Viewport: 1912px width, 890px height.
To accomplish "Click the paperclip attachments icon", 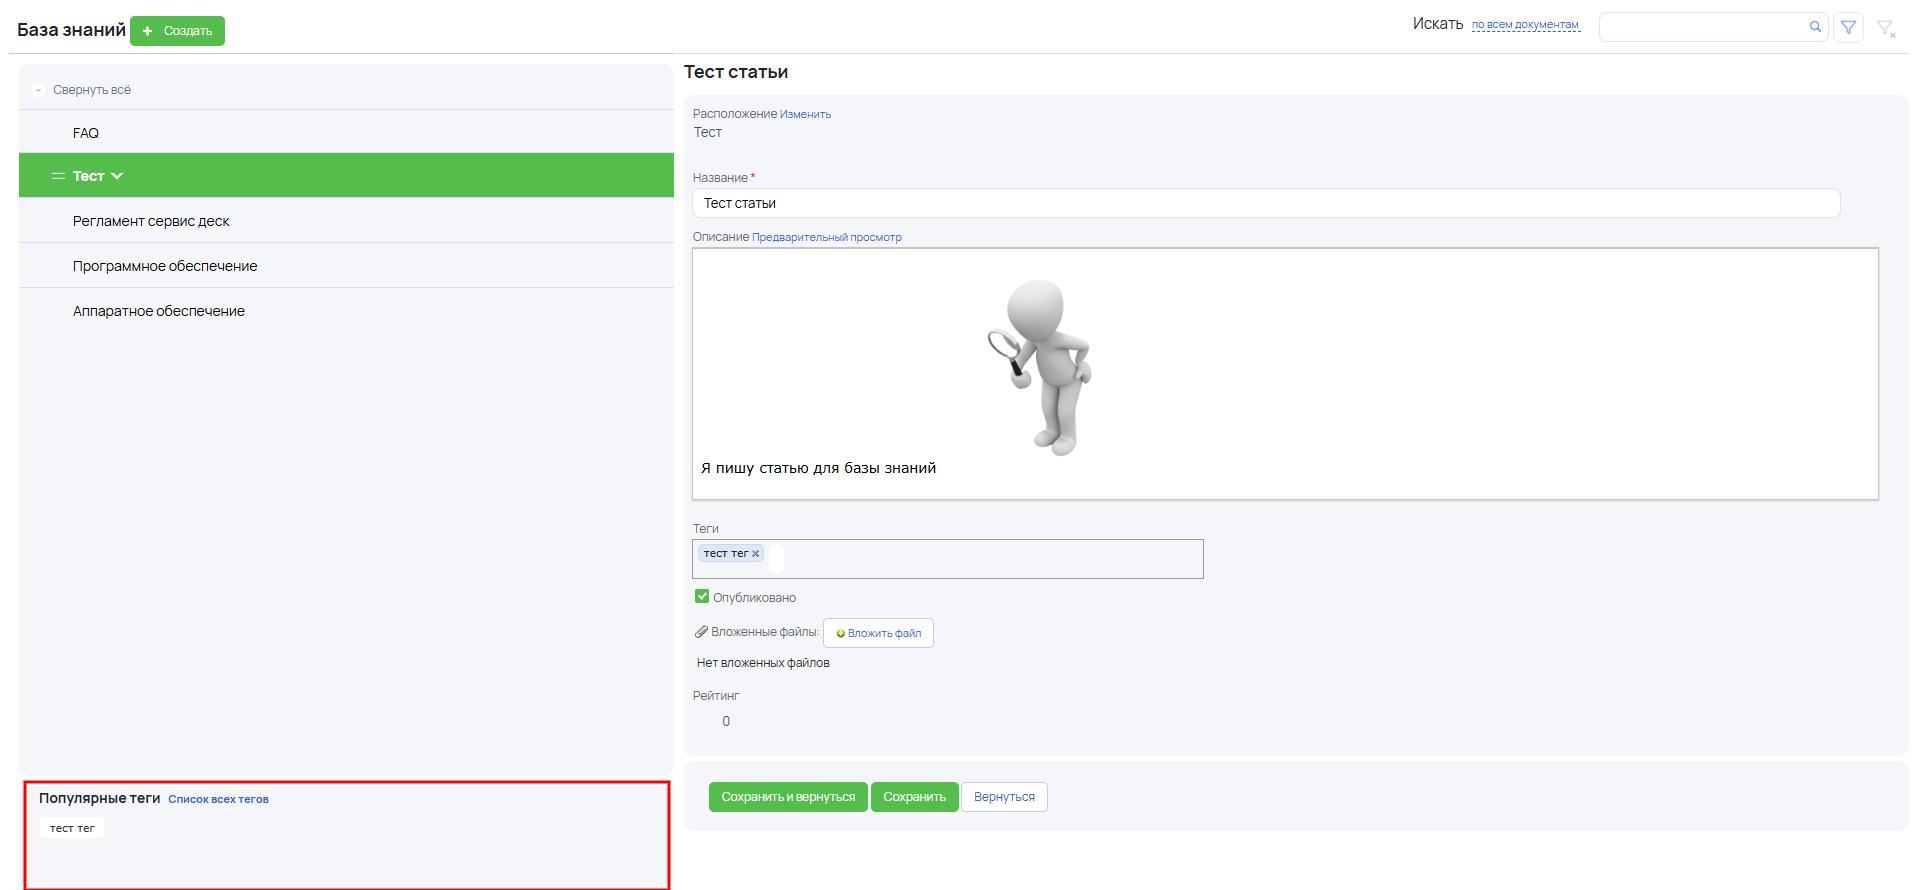I will click(x=701, y=632).
